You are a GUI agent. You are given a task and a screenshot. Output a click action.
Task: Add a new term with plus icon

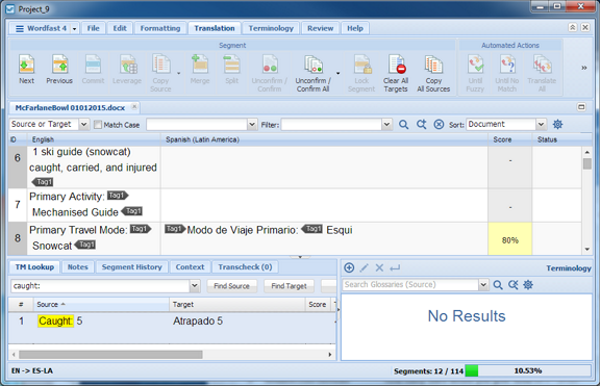point(349,268)
